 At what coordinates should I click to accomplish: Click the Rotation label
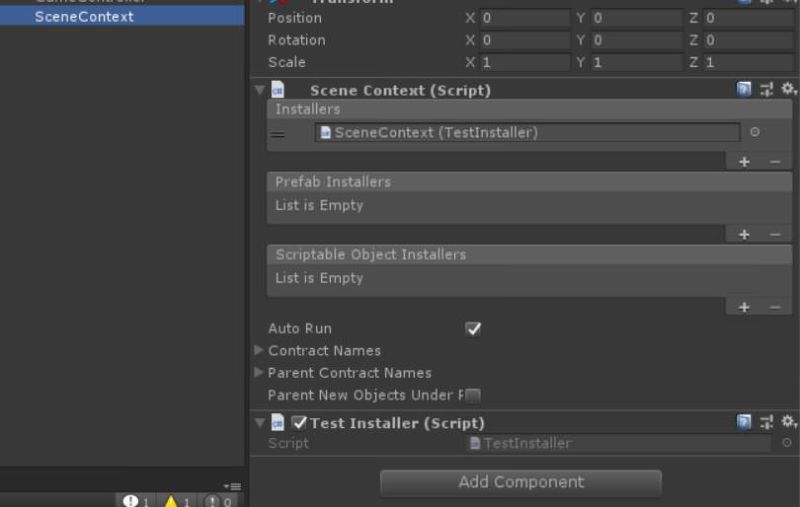click(296, 40)
